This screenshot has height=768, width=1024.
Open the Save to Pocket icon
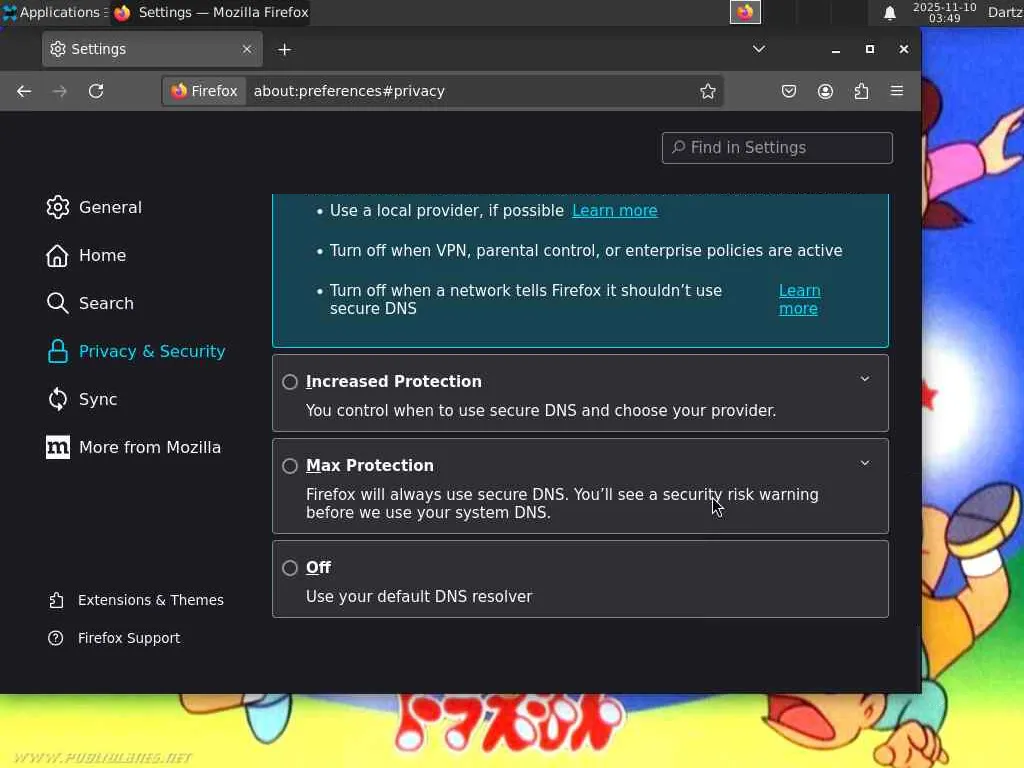coord(789,91)
